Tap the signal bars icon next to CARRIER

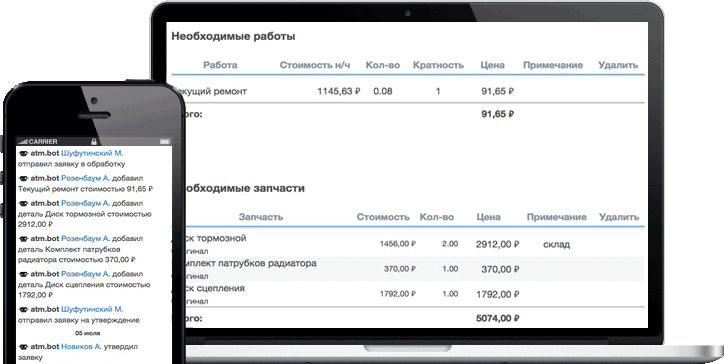23,141
